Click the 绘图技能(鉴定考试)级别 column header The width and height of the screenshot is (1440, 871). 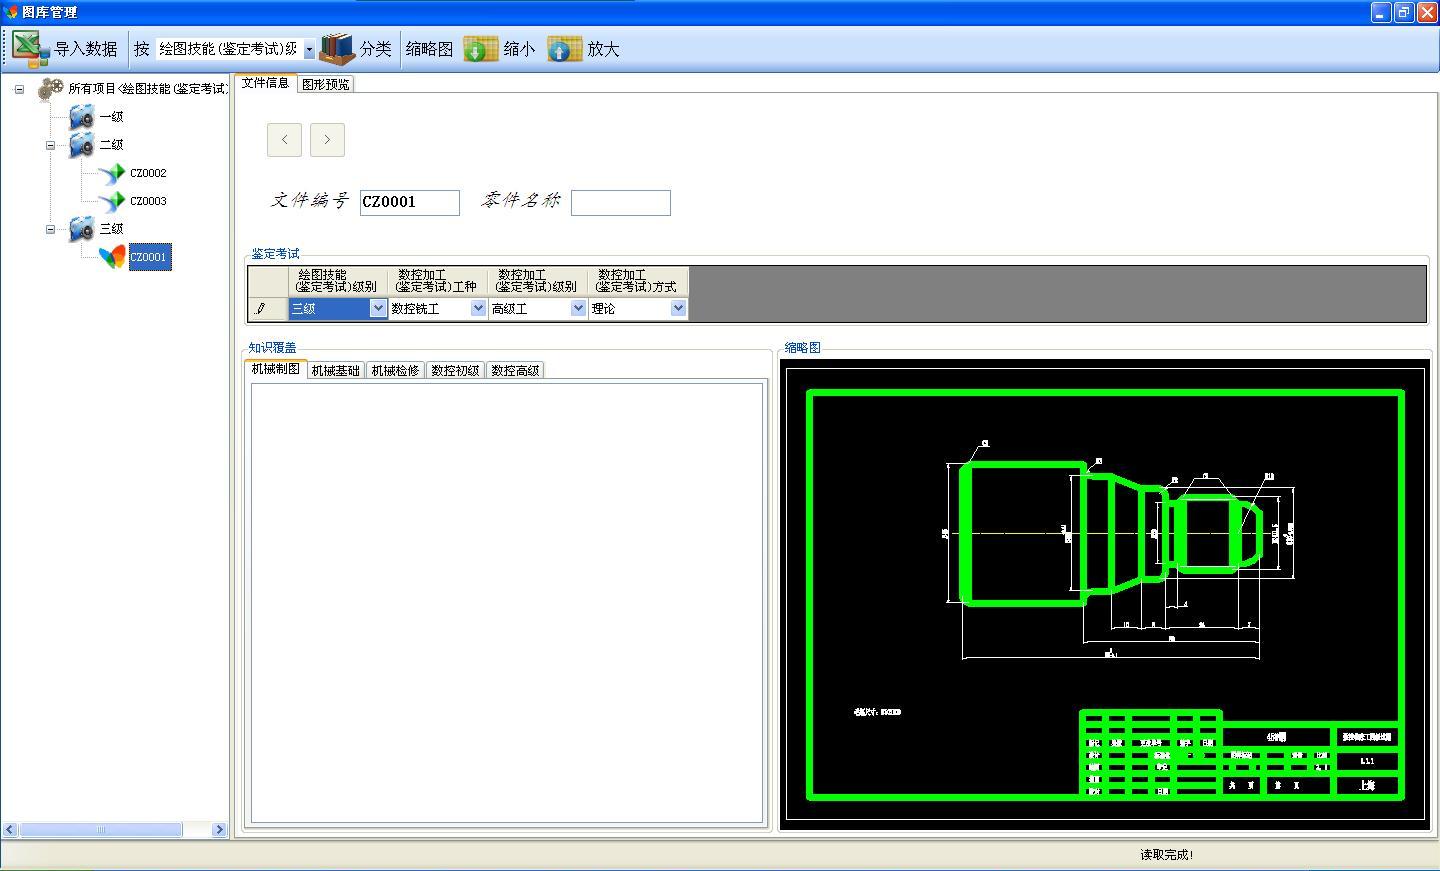pos(338,281)
